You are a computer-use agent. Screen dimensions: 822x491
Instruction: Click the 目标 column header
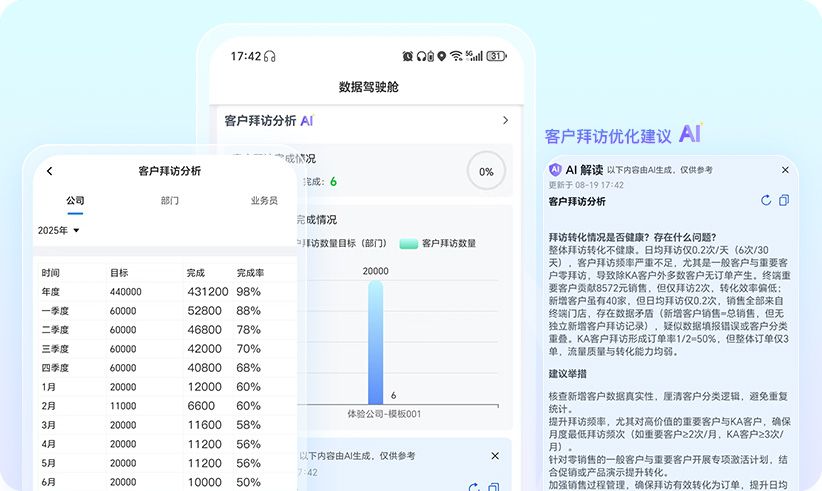click(119, 273)
